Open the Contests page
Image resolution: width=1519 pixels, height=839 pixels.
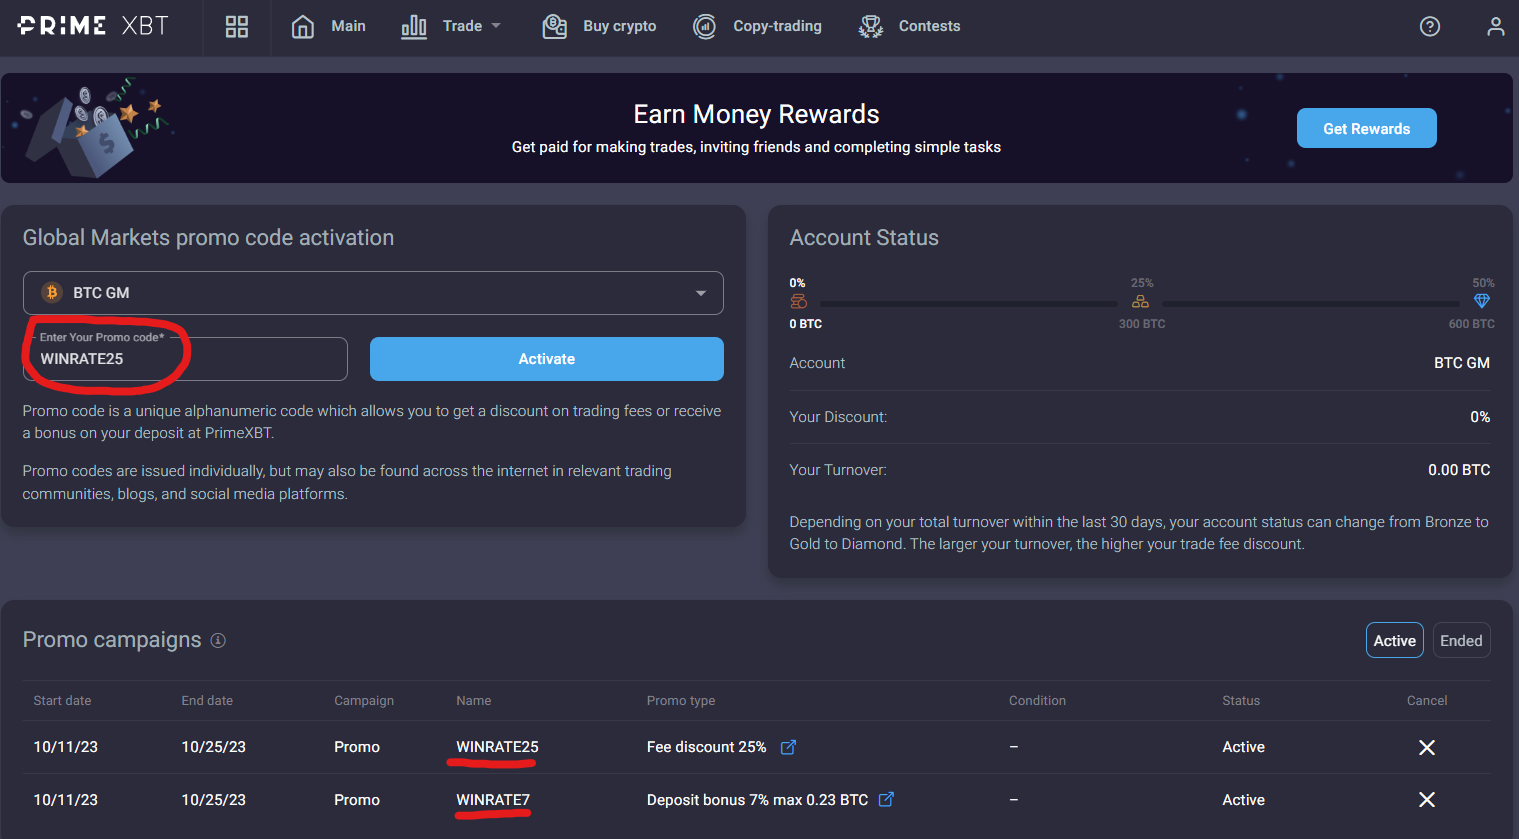[x=929, y=26]
